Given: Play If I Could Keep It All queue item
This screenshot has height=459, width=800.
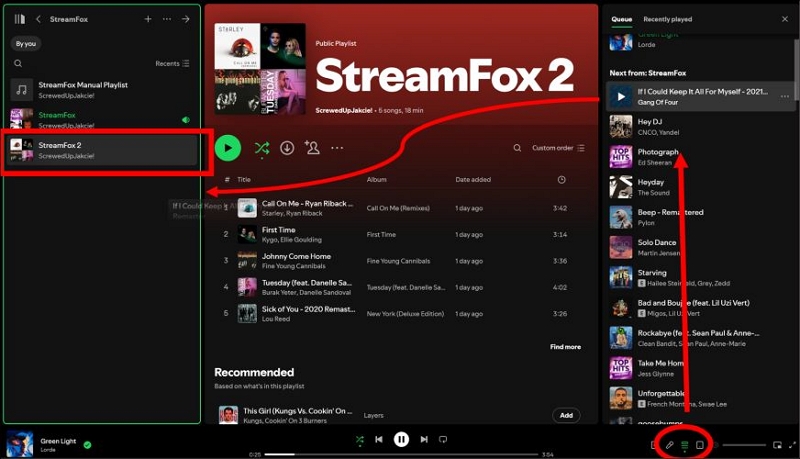Looking at the screenshot, I should click(621, 96).
